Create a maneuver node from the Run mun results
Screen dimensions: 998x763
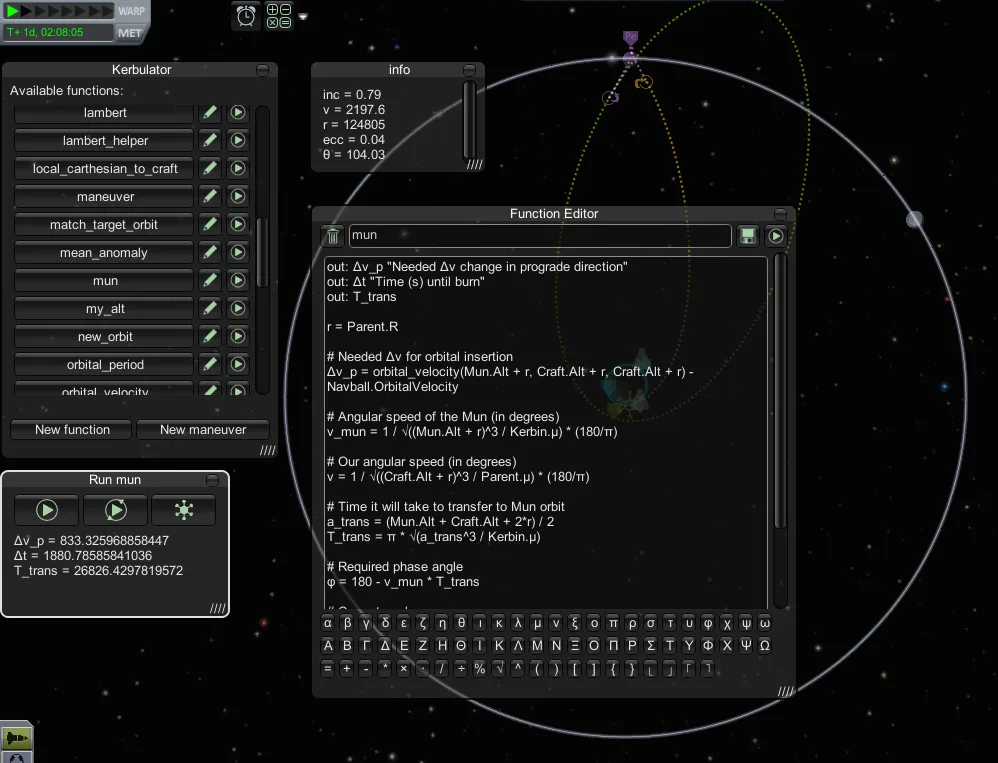tap(184, 510)
